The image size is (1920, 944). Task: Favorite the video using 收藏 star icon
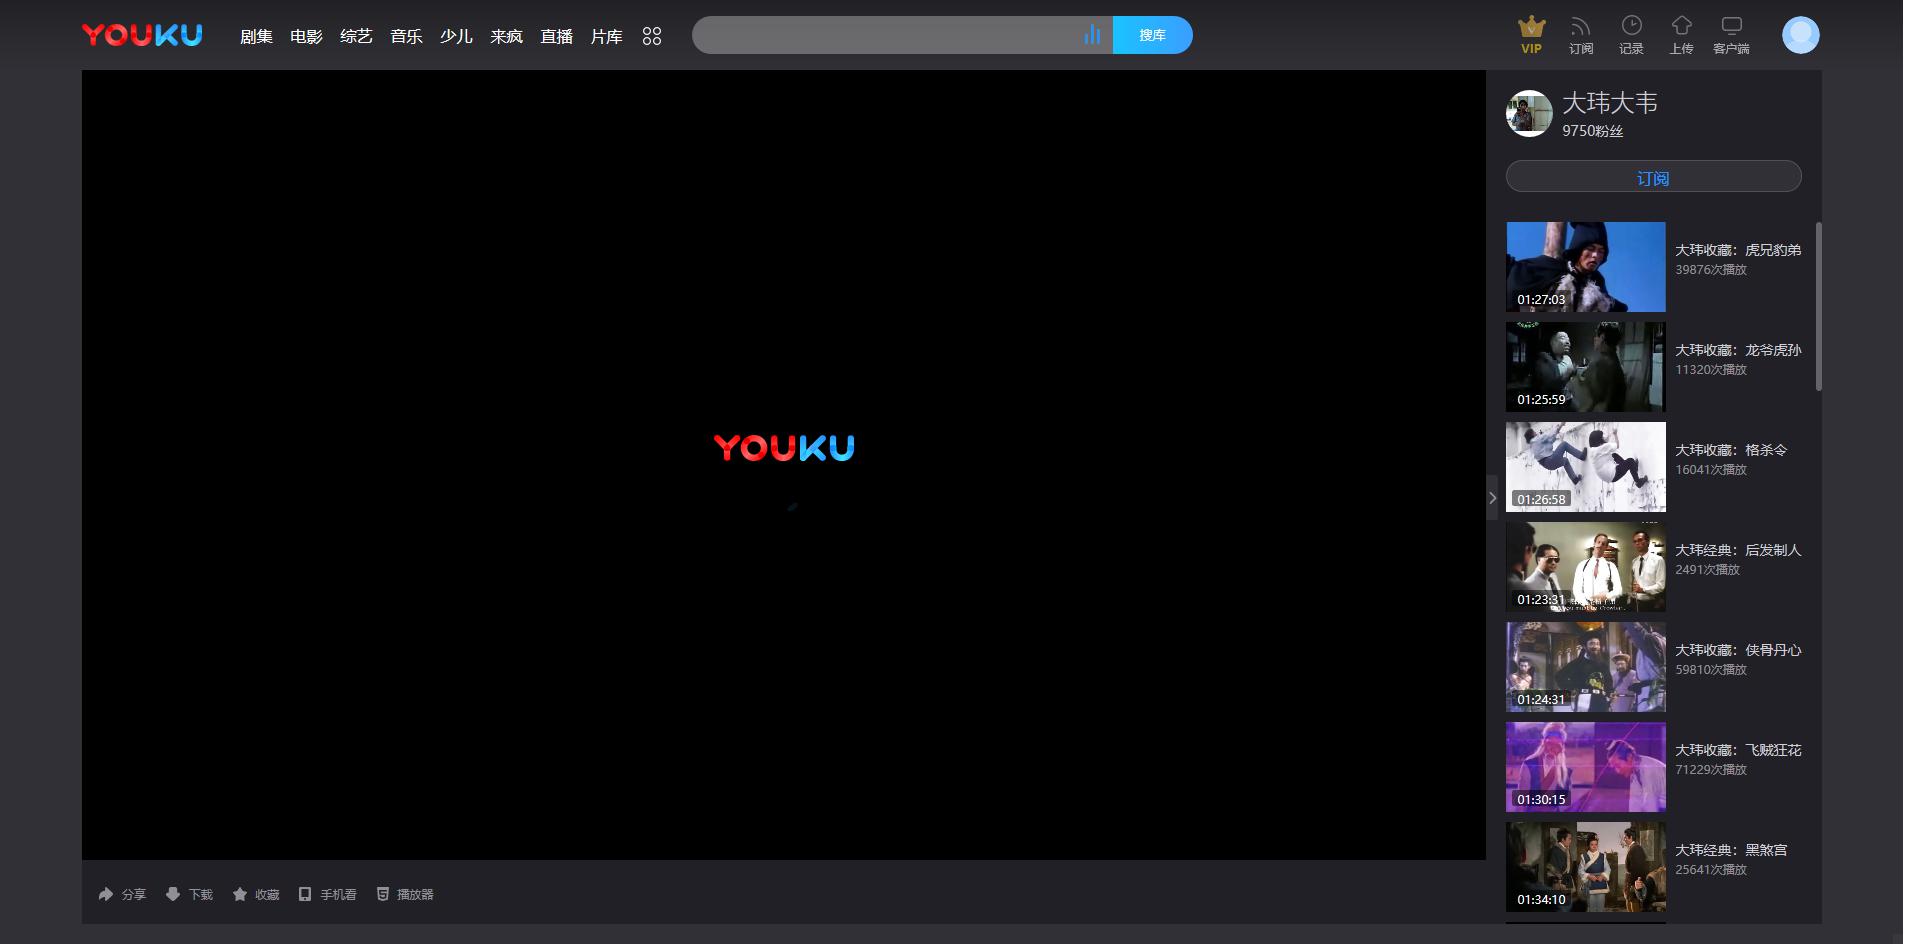coord(239,894)
